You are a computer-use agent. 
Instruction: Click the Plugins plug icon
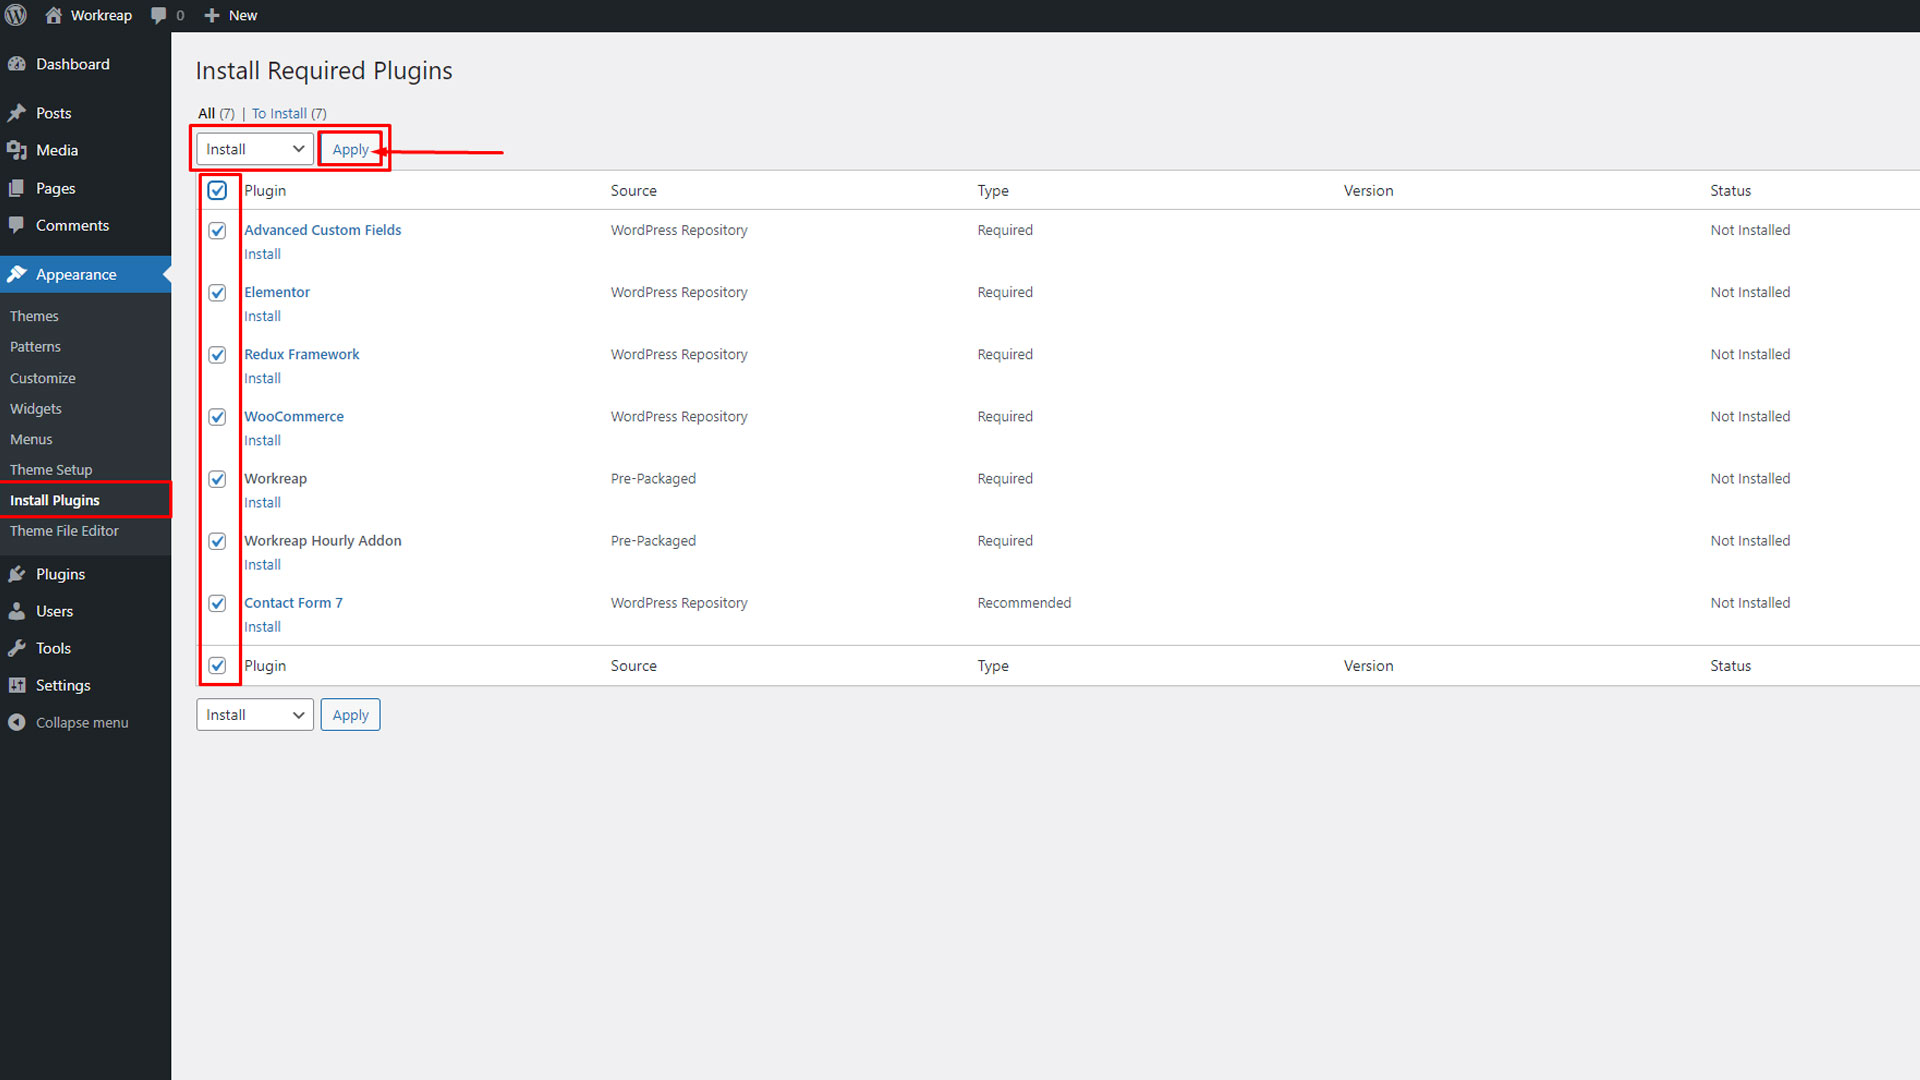coord(17,574)
